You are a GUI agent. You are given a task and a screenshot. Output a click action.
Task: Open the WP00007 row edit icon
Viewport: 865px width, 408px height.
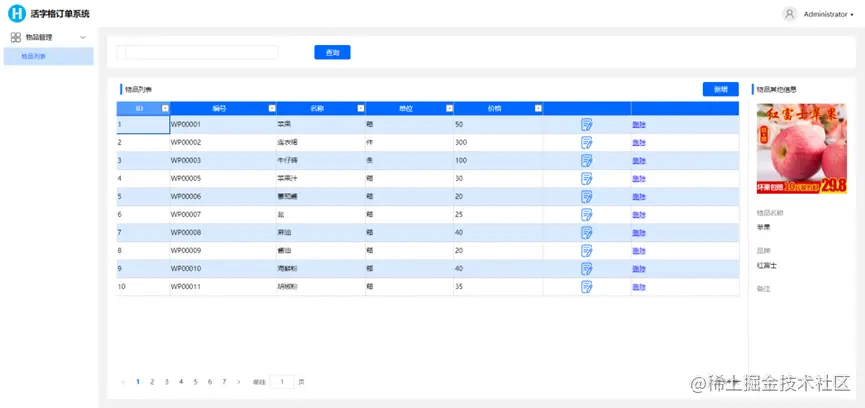coord(586,214)
